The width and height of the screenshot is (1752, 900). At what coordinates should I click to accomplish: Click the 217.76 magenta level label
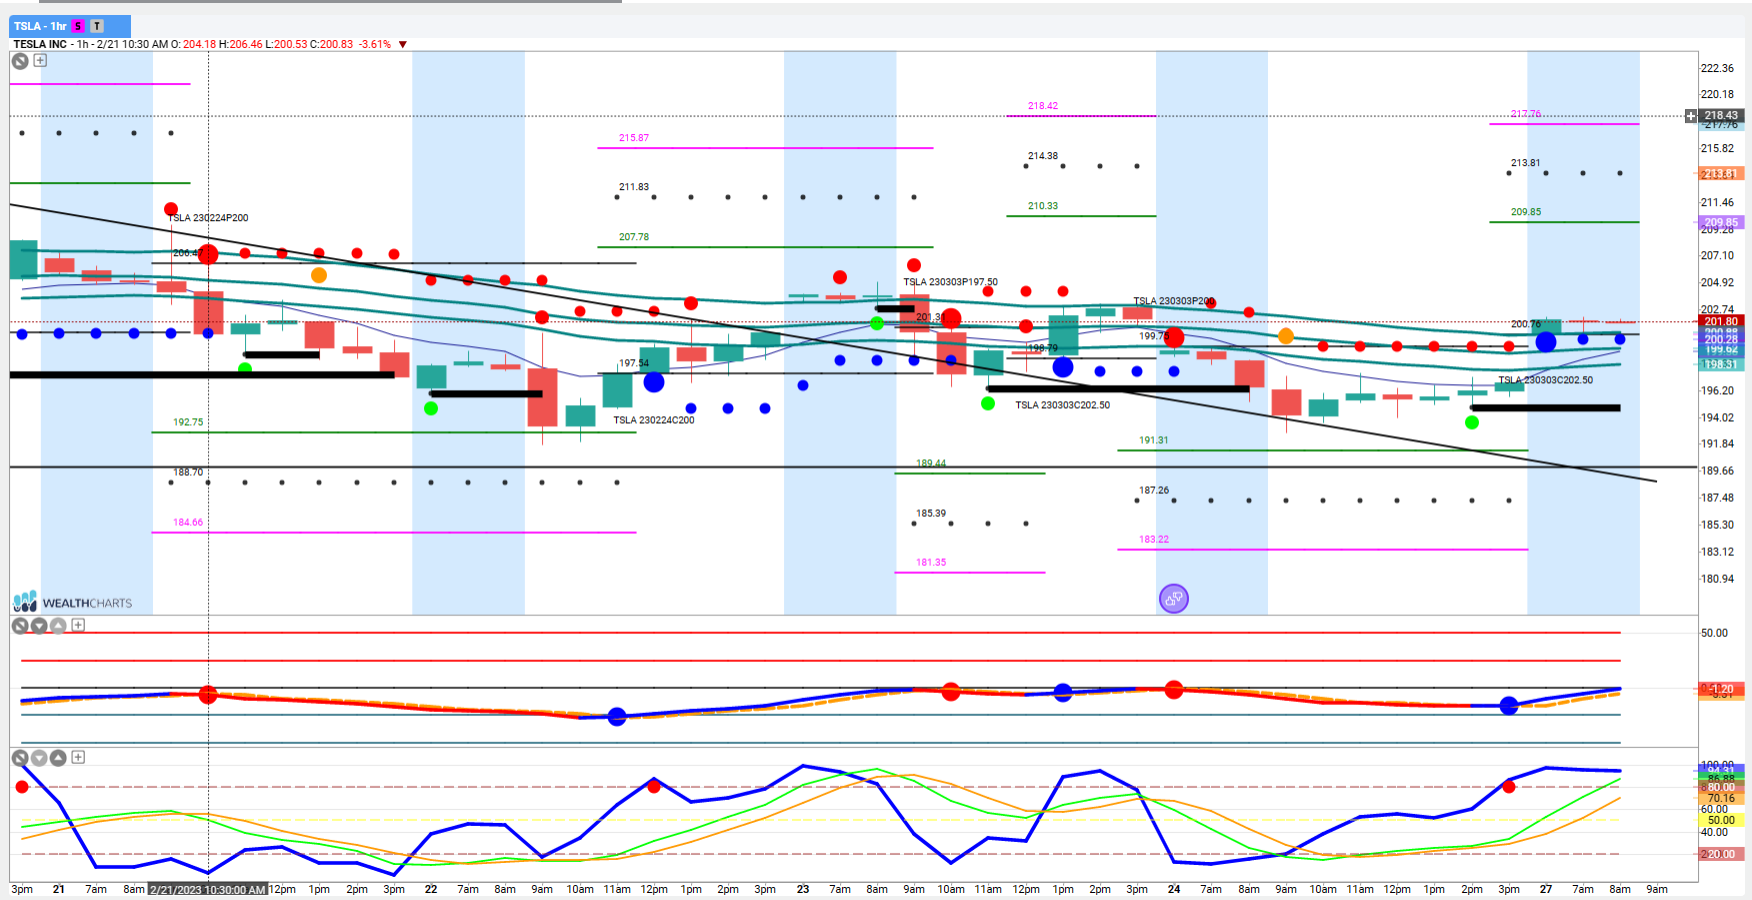click(x=1526, y=114)
